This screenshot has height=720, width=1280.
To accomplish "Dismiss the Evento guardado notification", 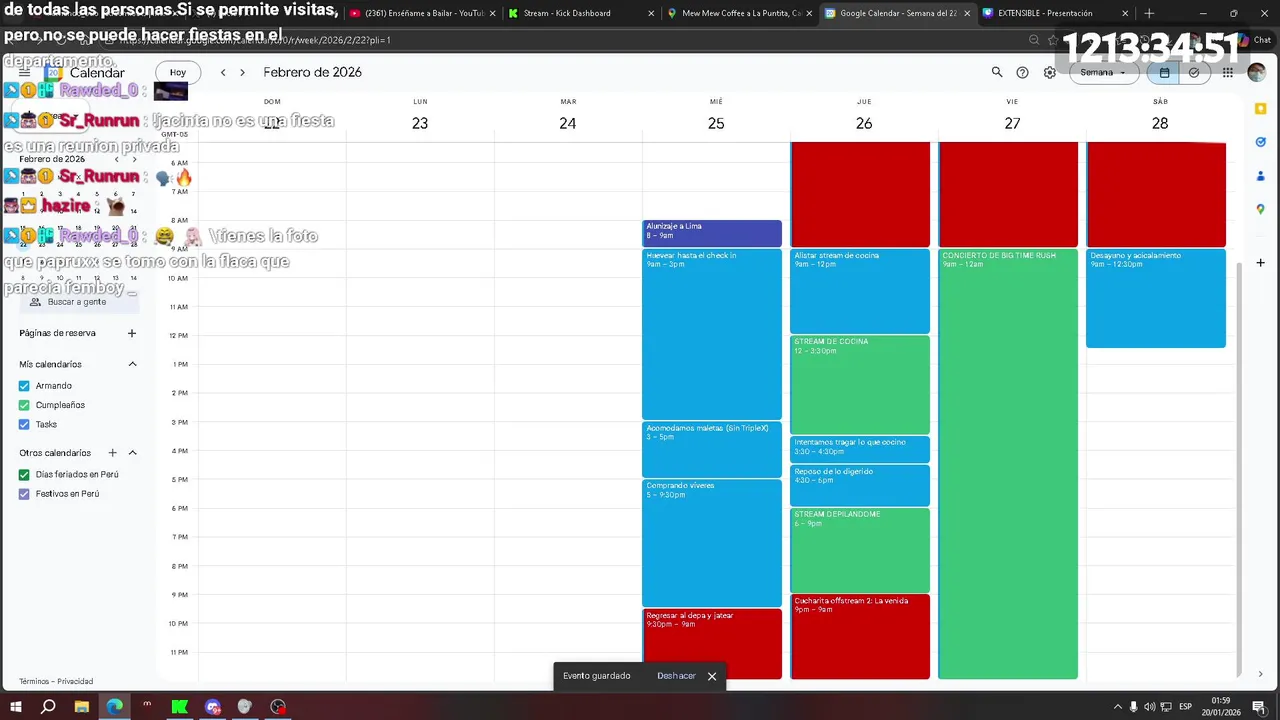I will tap(712, 676).
